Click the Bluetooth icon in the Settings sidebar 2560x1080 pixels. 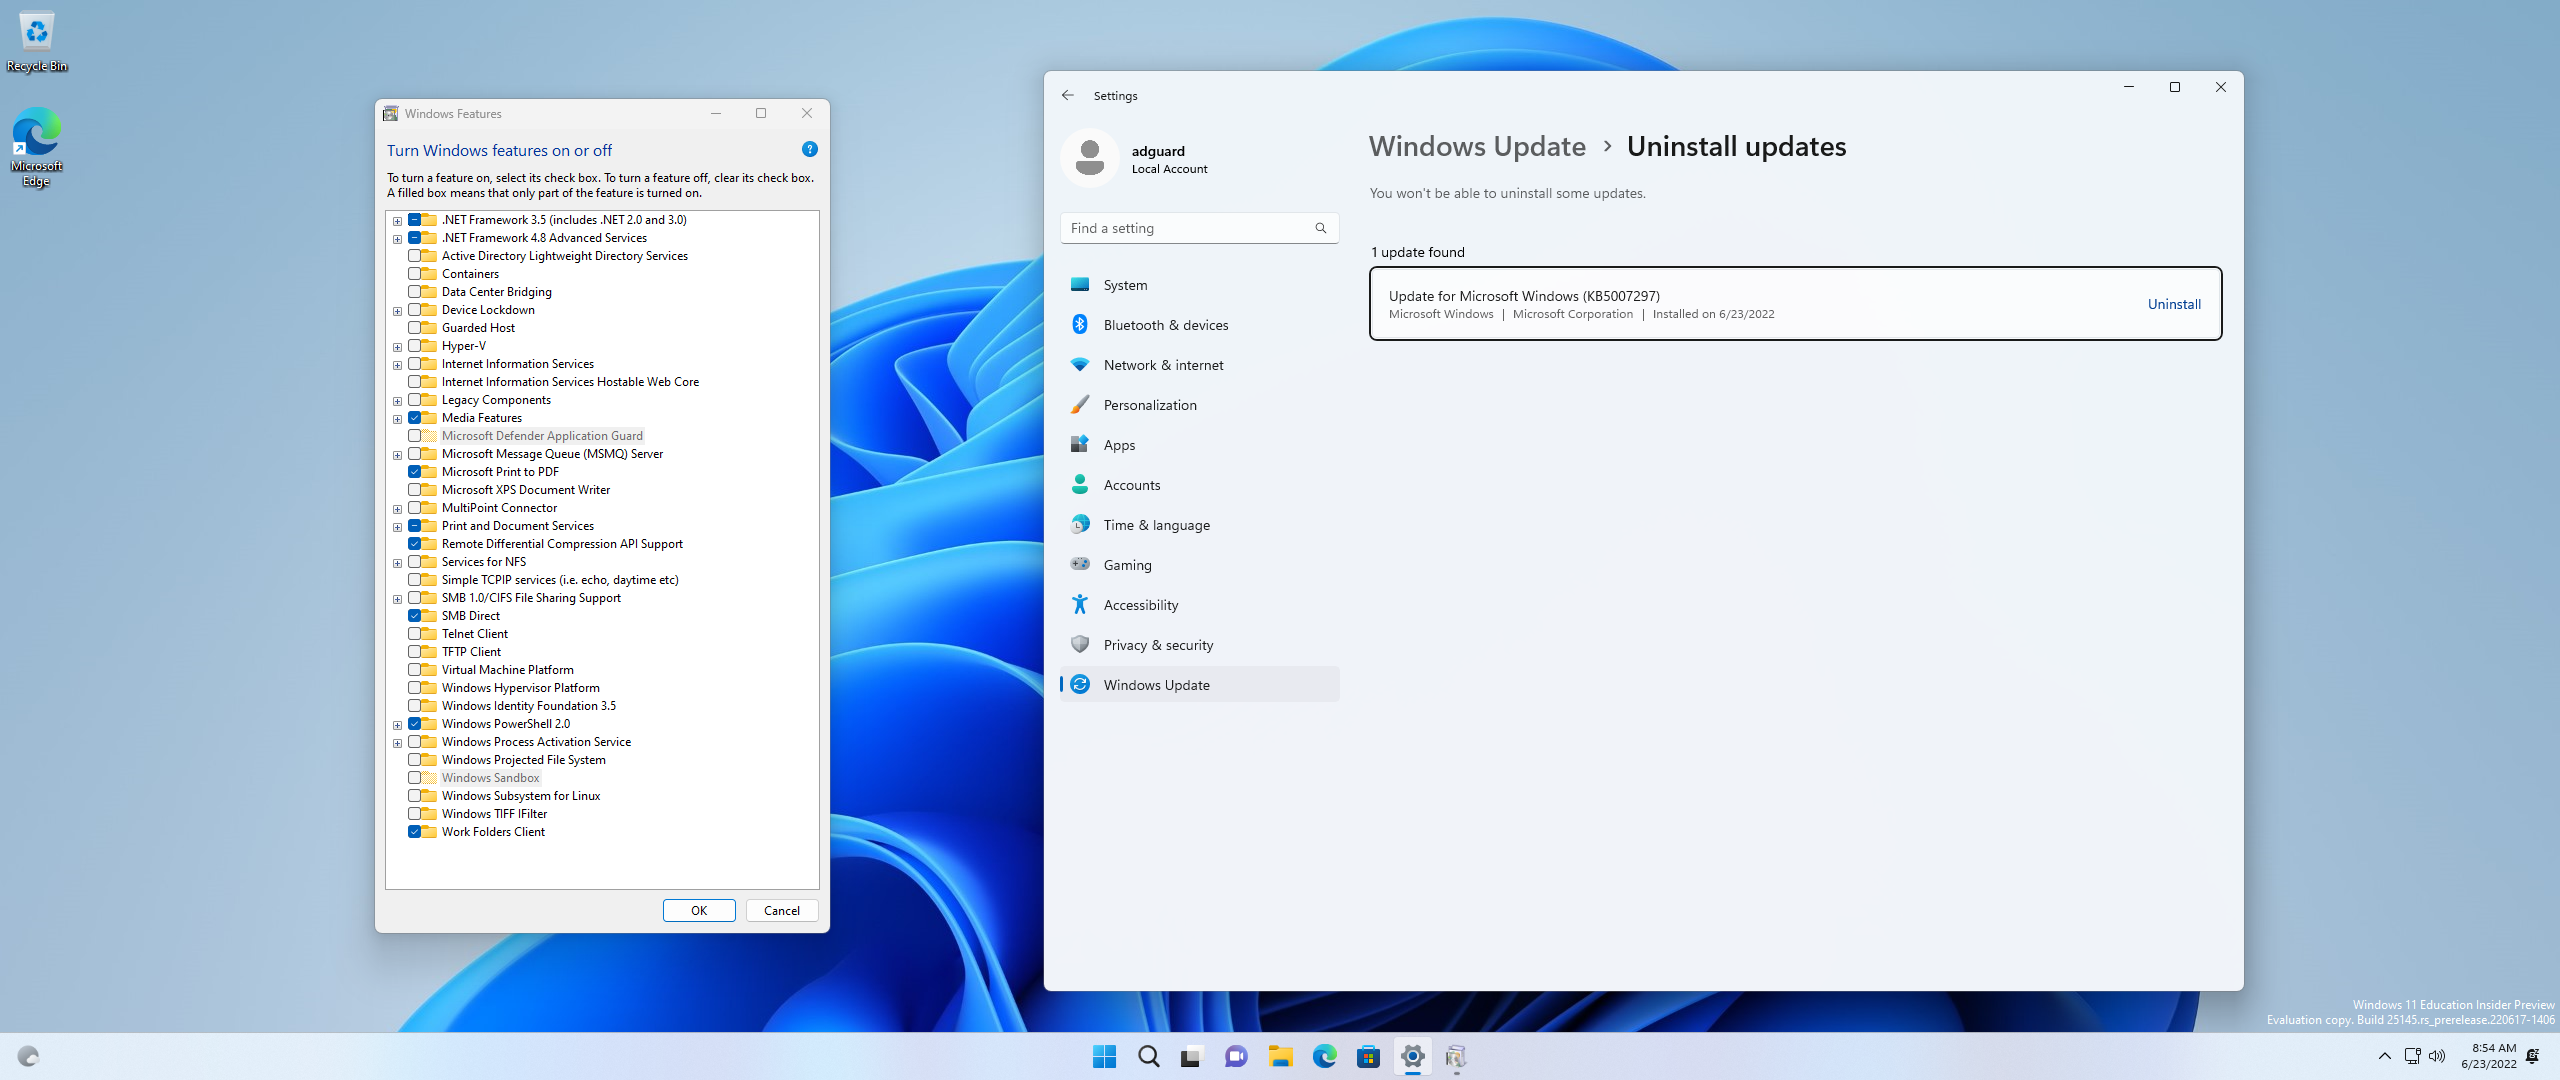(x=1080, y=325)
